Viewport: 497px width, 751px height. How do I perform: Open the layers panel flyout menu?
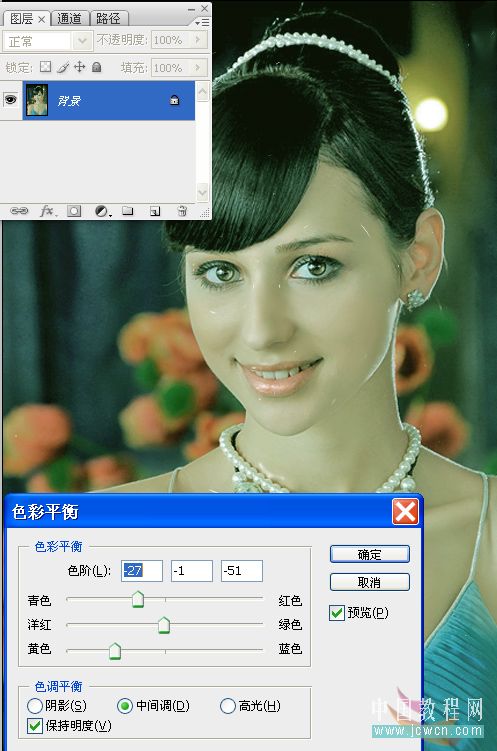click(203, 22)
